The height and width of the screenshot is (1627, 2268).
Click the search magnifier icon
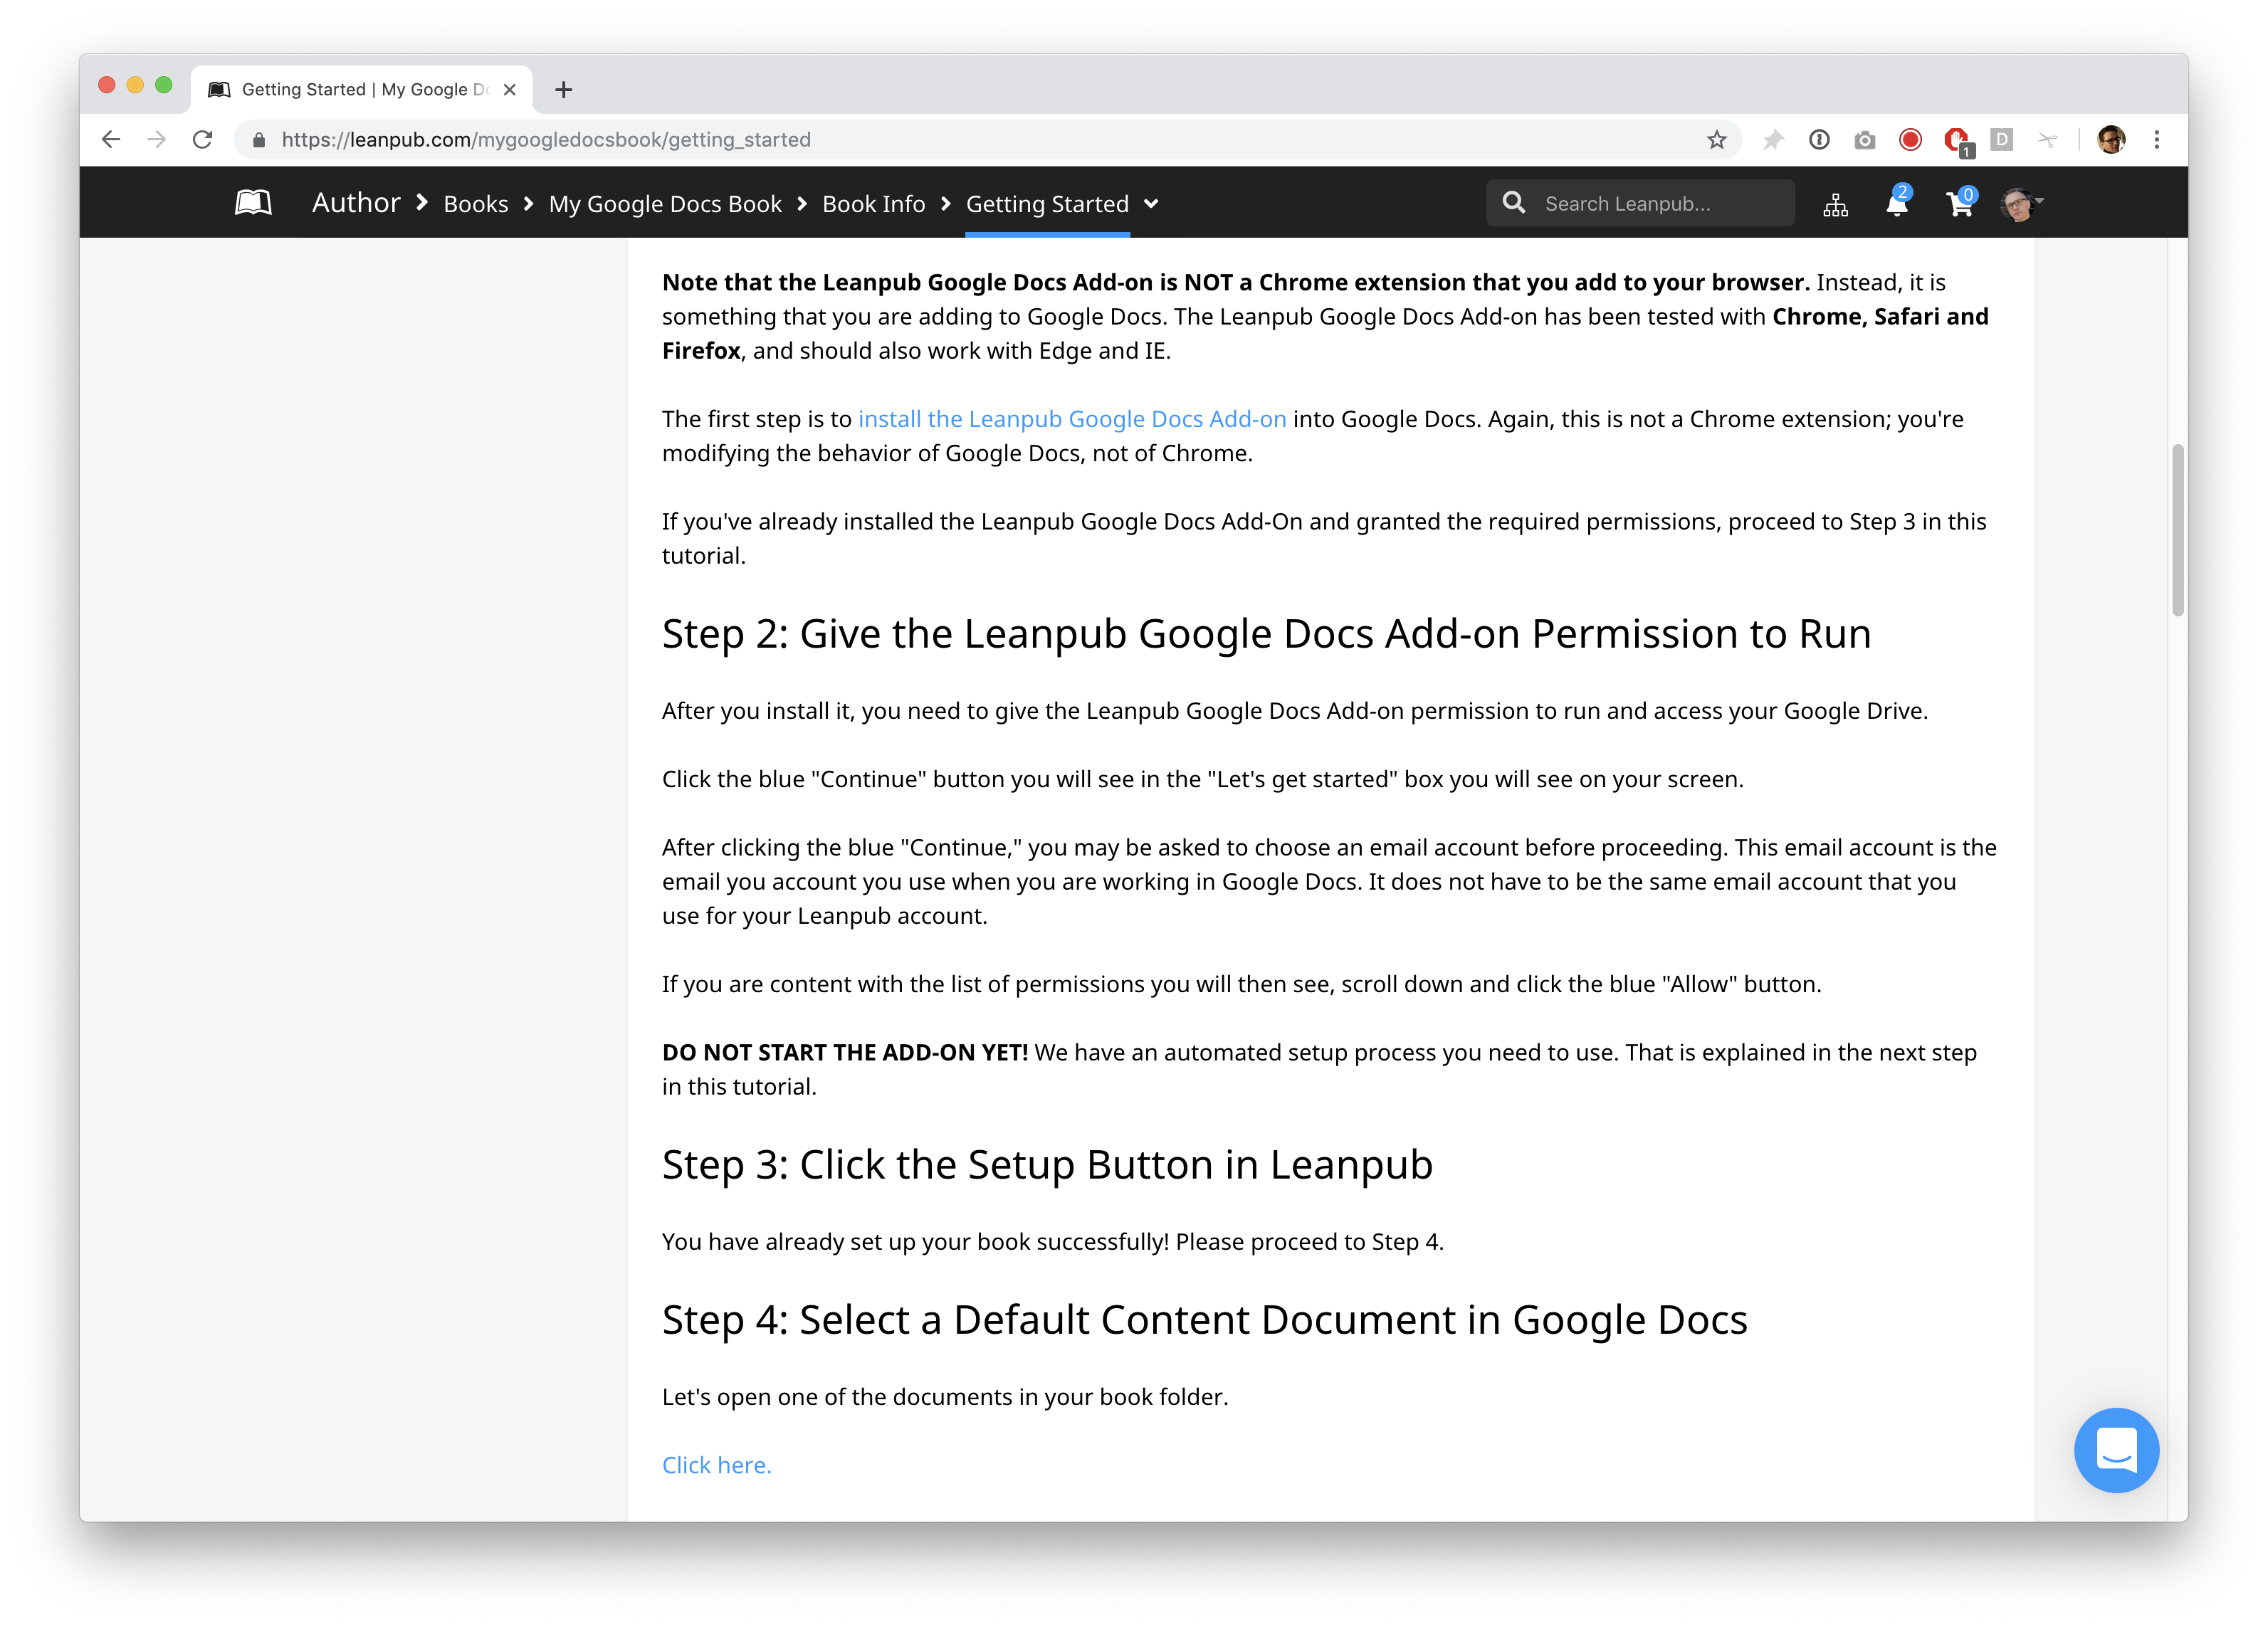(1514, 203)
